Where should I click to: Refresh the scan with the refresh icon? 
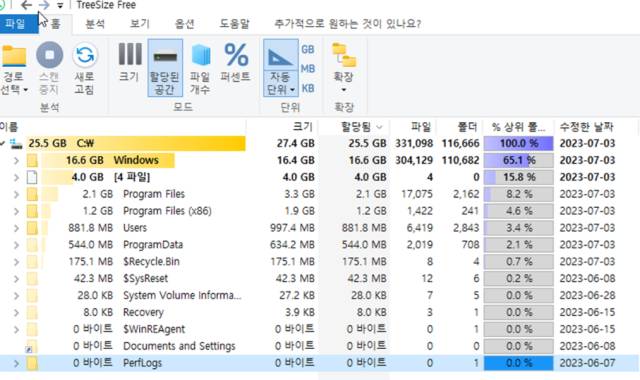(85, 55)
